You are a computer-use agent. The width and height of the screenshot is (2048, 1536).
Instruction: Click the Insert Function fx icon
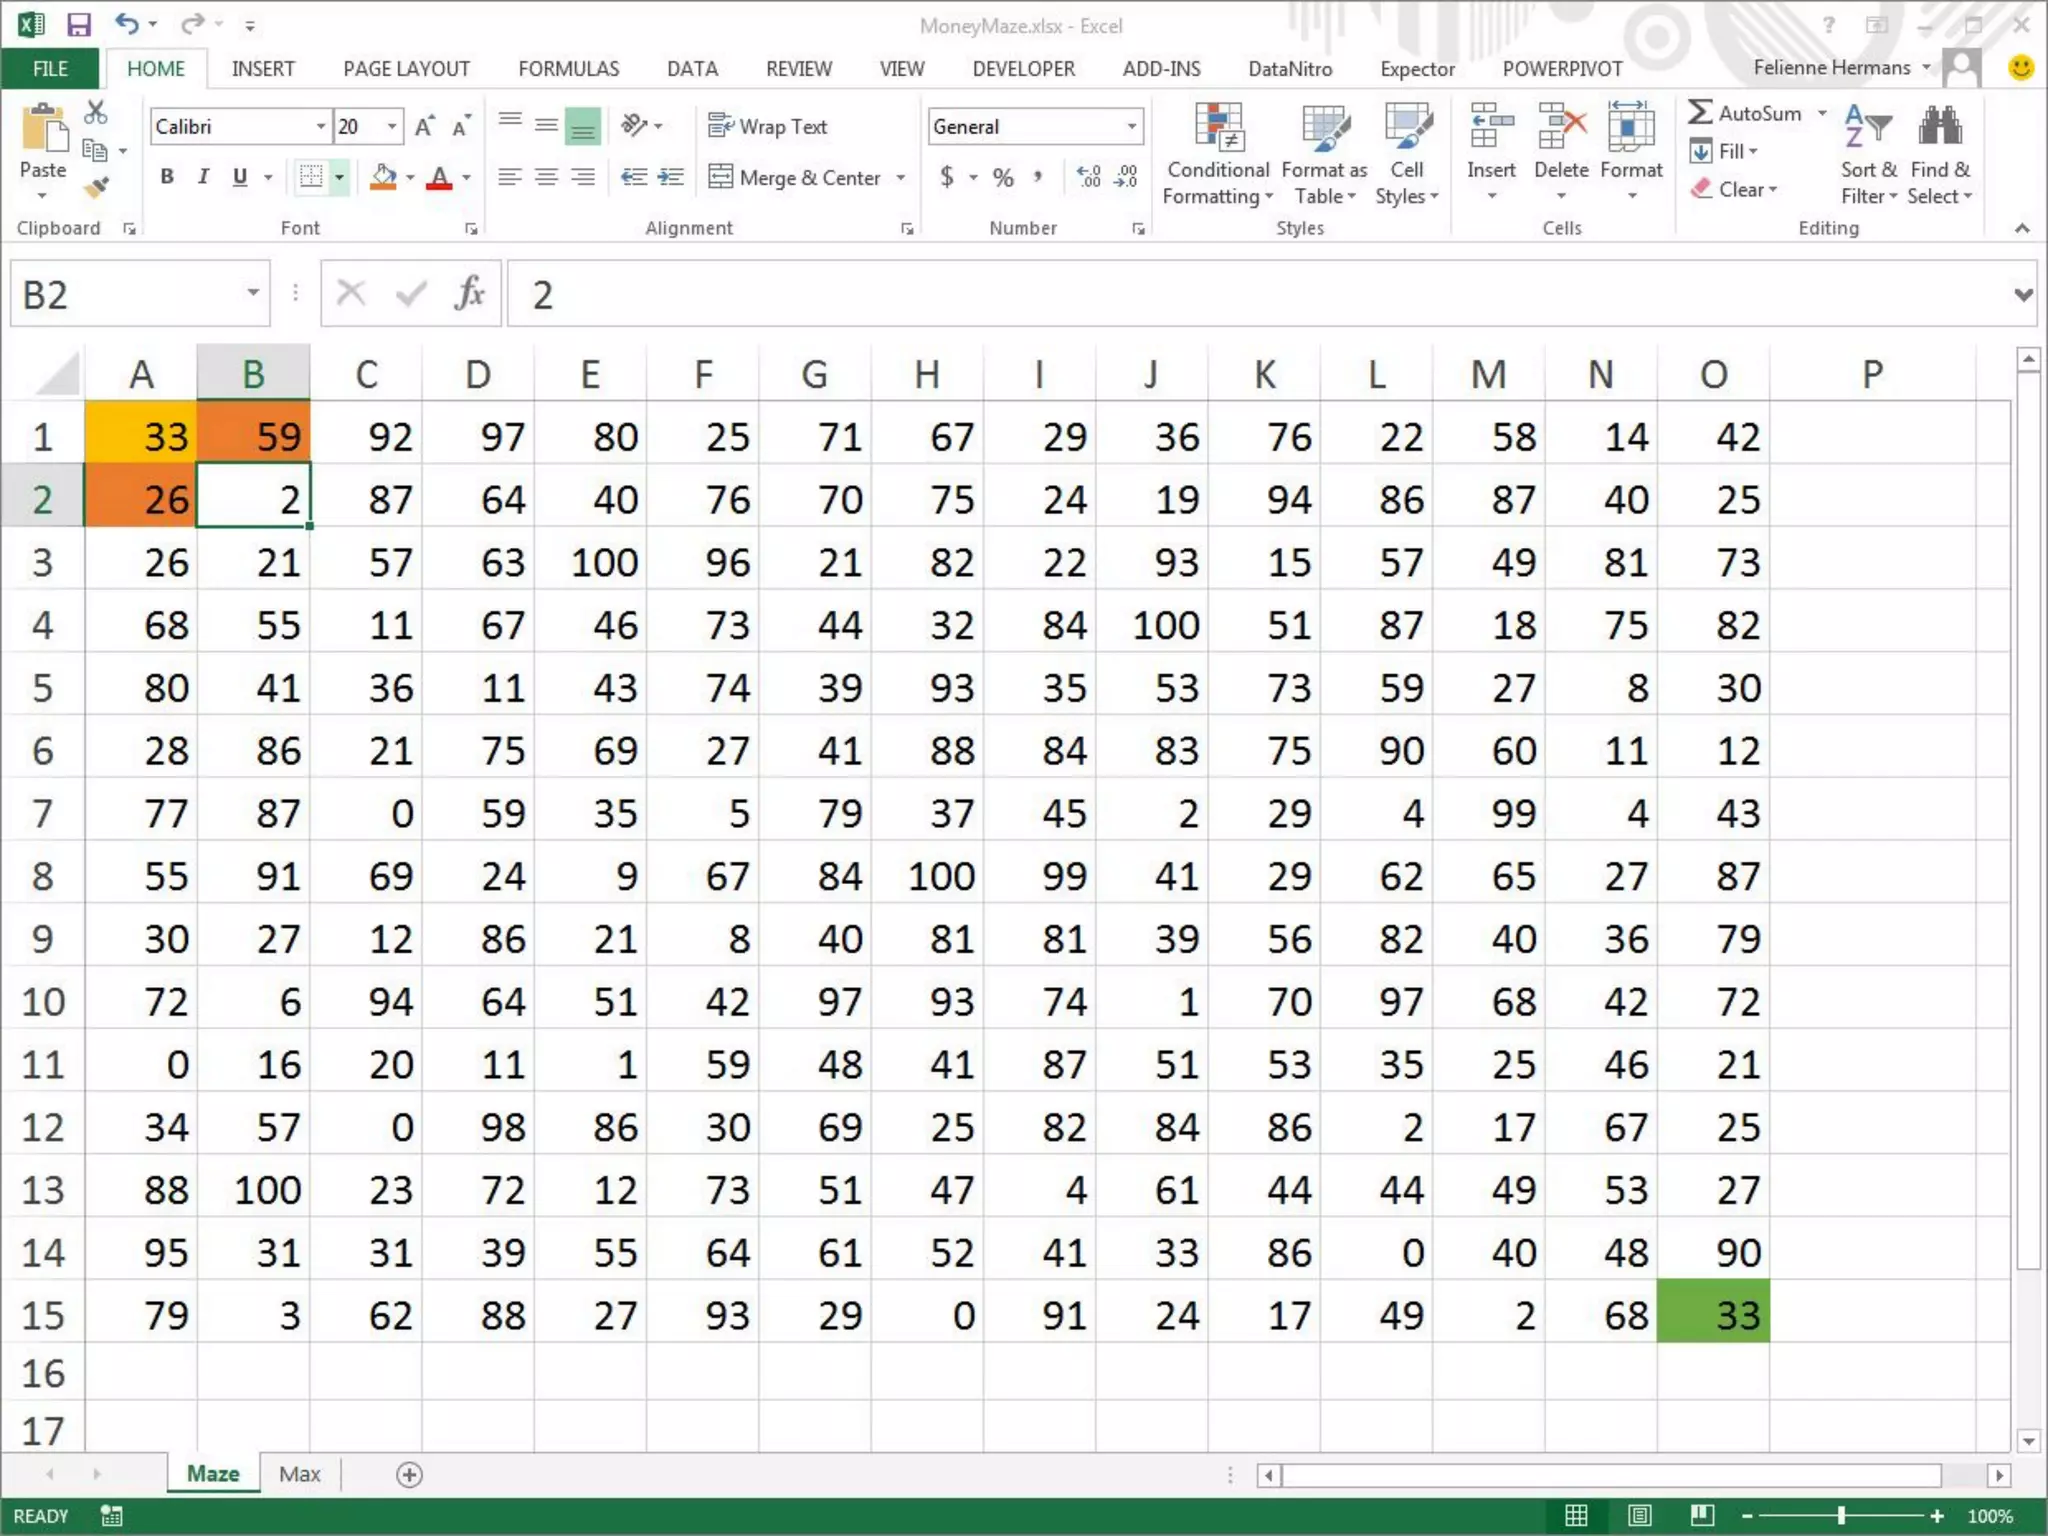469,294
